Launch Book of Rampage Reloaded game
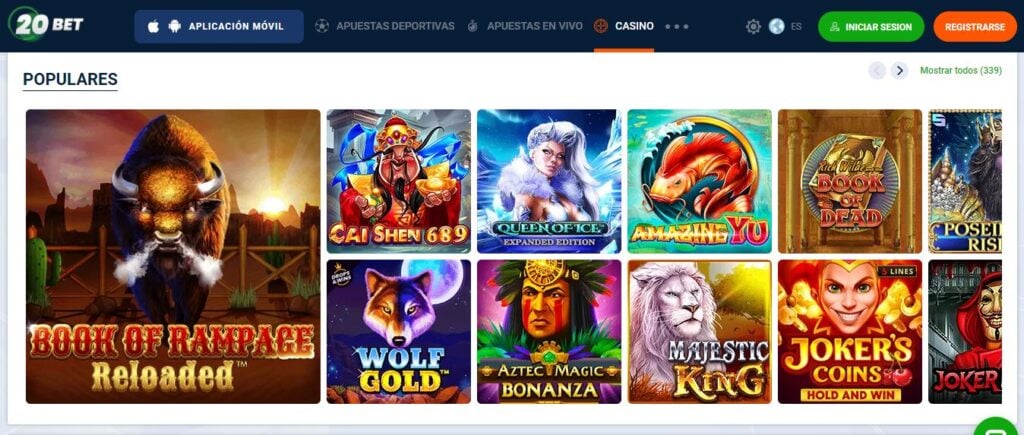 click(173, 256)
